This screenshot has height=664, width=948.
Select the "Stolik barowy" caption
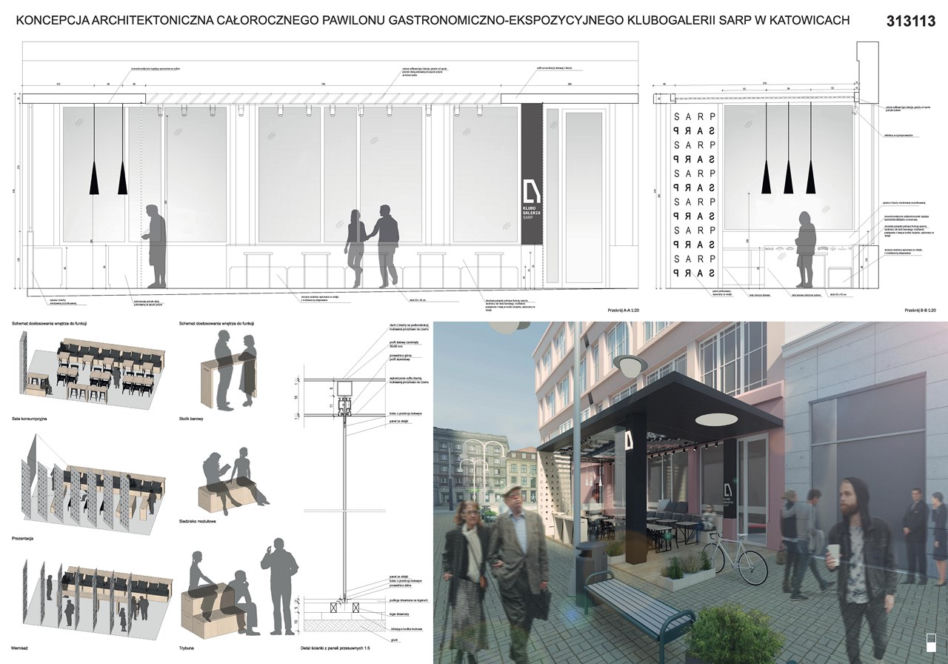tap(191, 418)
